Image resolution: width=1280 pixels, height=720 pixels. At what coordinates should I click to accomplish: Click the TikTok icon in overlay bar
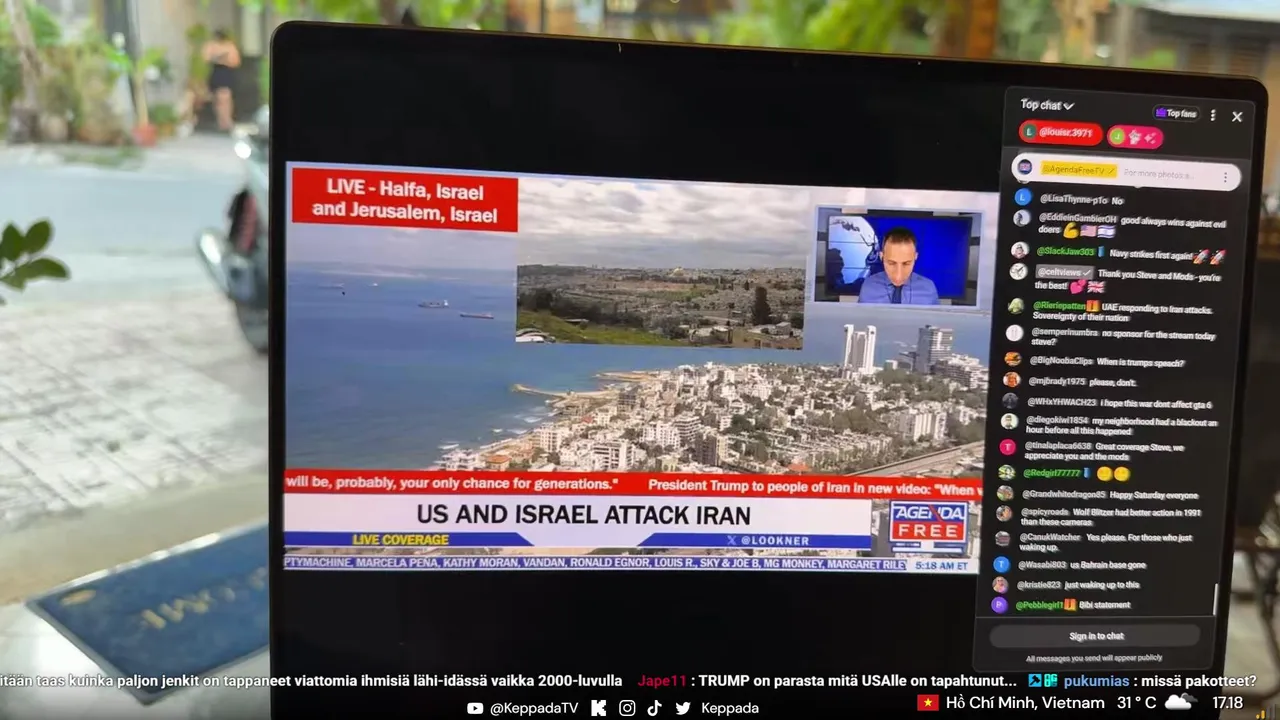coord(654,708)
